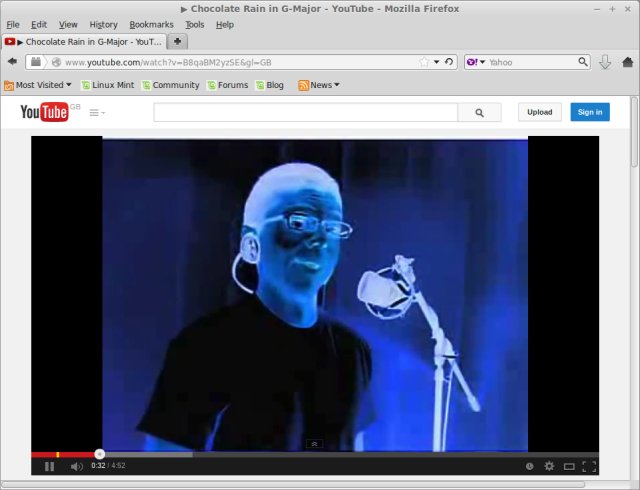Screen dimensions: 640x490
Task: Open video settings gear
Action: 549,466
